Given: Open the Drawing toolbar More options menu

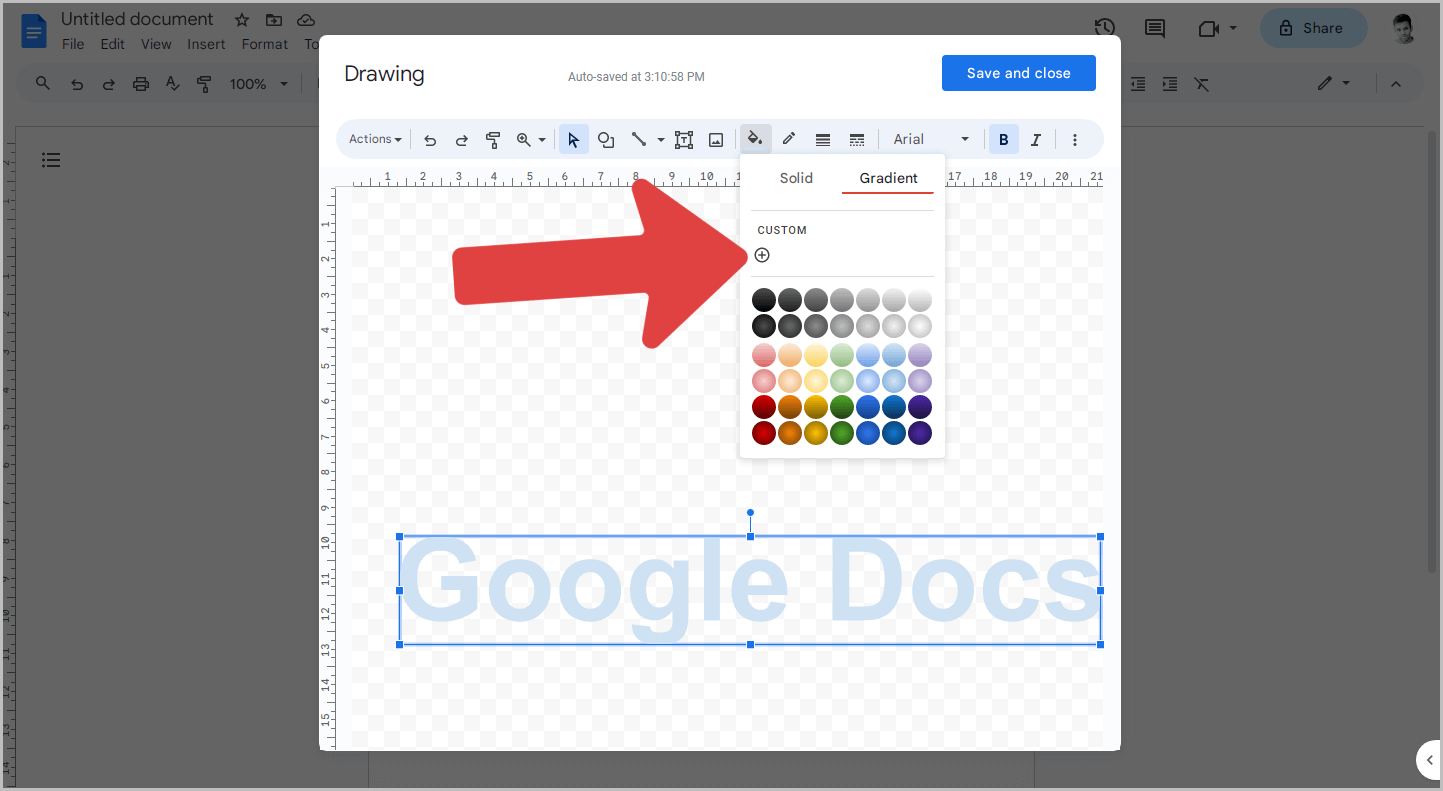Looking at the screenshot, I should [1075, 140].
